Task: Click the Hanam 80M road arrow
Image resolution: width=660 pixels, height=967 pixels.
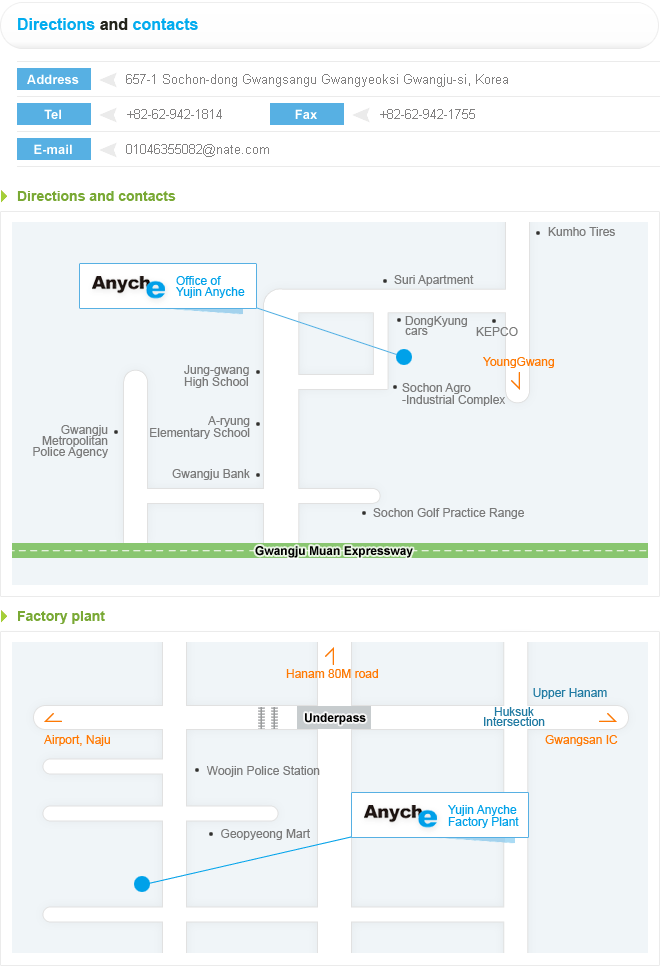Action: 330,656
